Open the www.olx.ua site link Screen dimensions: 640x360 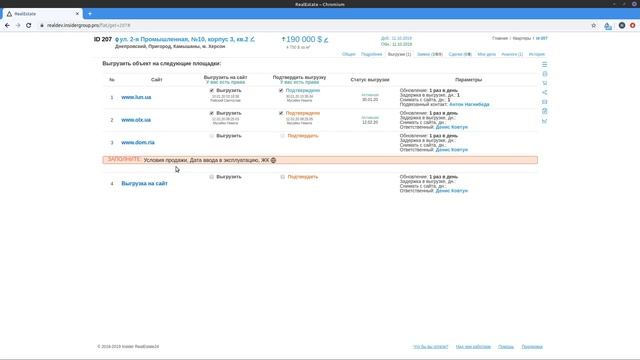pos(136,120)
